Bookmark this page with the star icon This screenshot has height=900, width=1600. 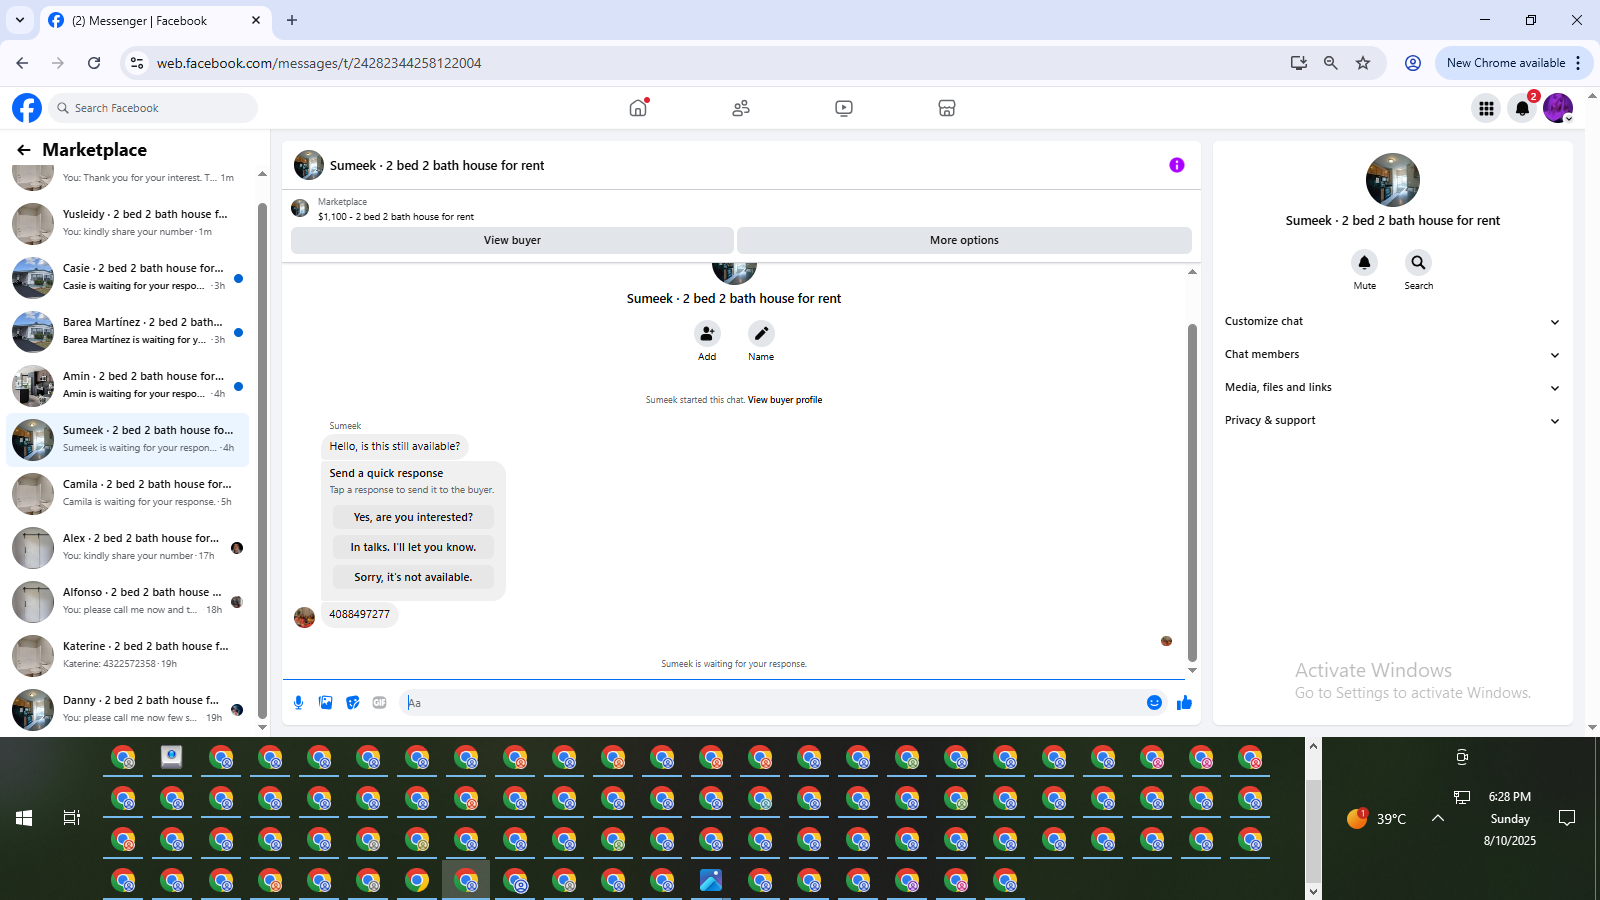click(1362, 63)
